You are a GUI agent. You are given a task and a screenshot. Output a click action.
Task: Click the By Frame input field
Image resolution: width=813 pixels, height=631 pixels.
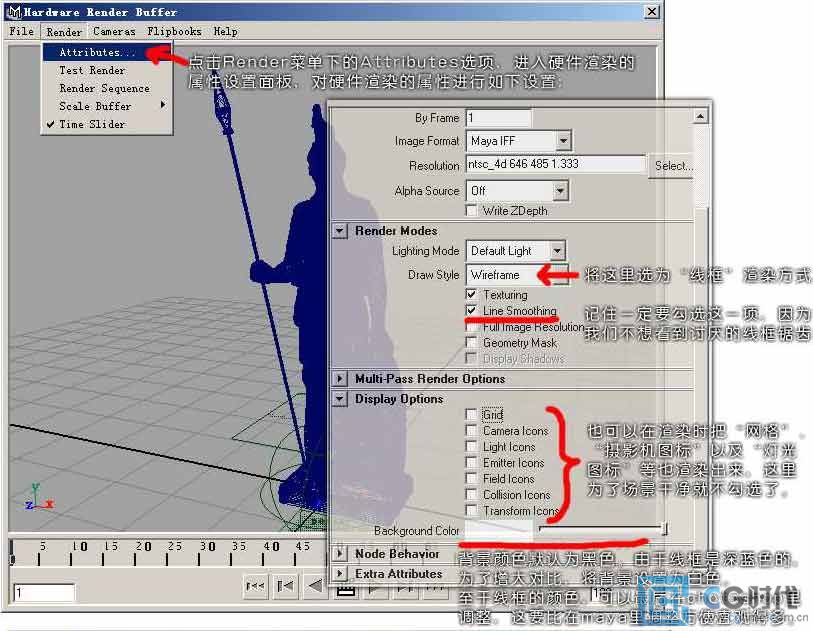point(498,118)
